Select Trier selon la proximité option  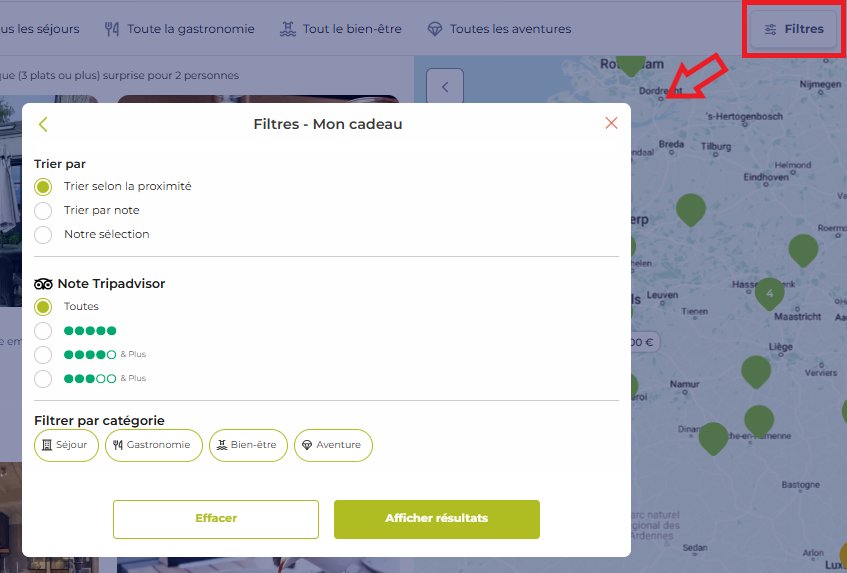(43, 187)
